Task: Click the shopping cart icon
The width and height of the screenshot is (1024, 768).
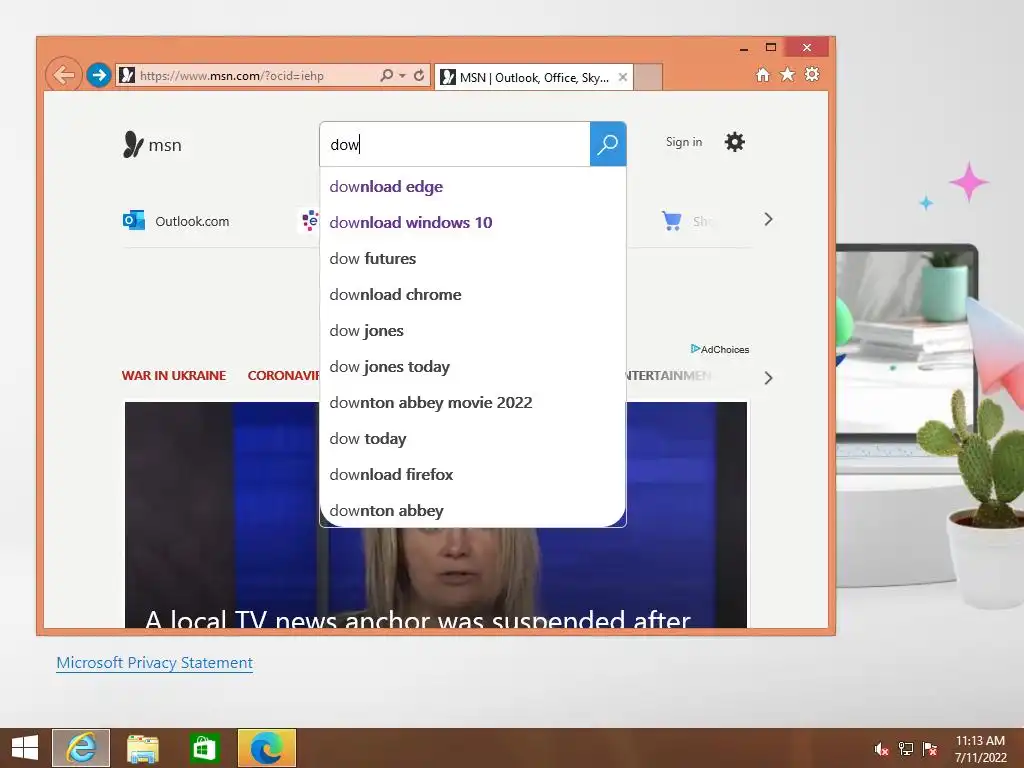Action: [671, 221]
